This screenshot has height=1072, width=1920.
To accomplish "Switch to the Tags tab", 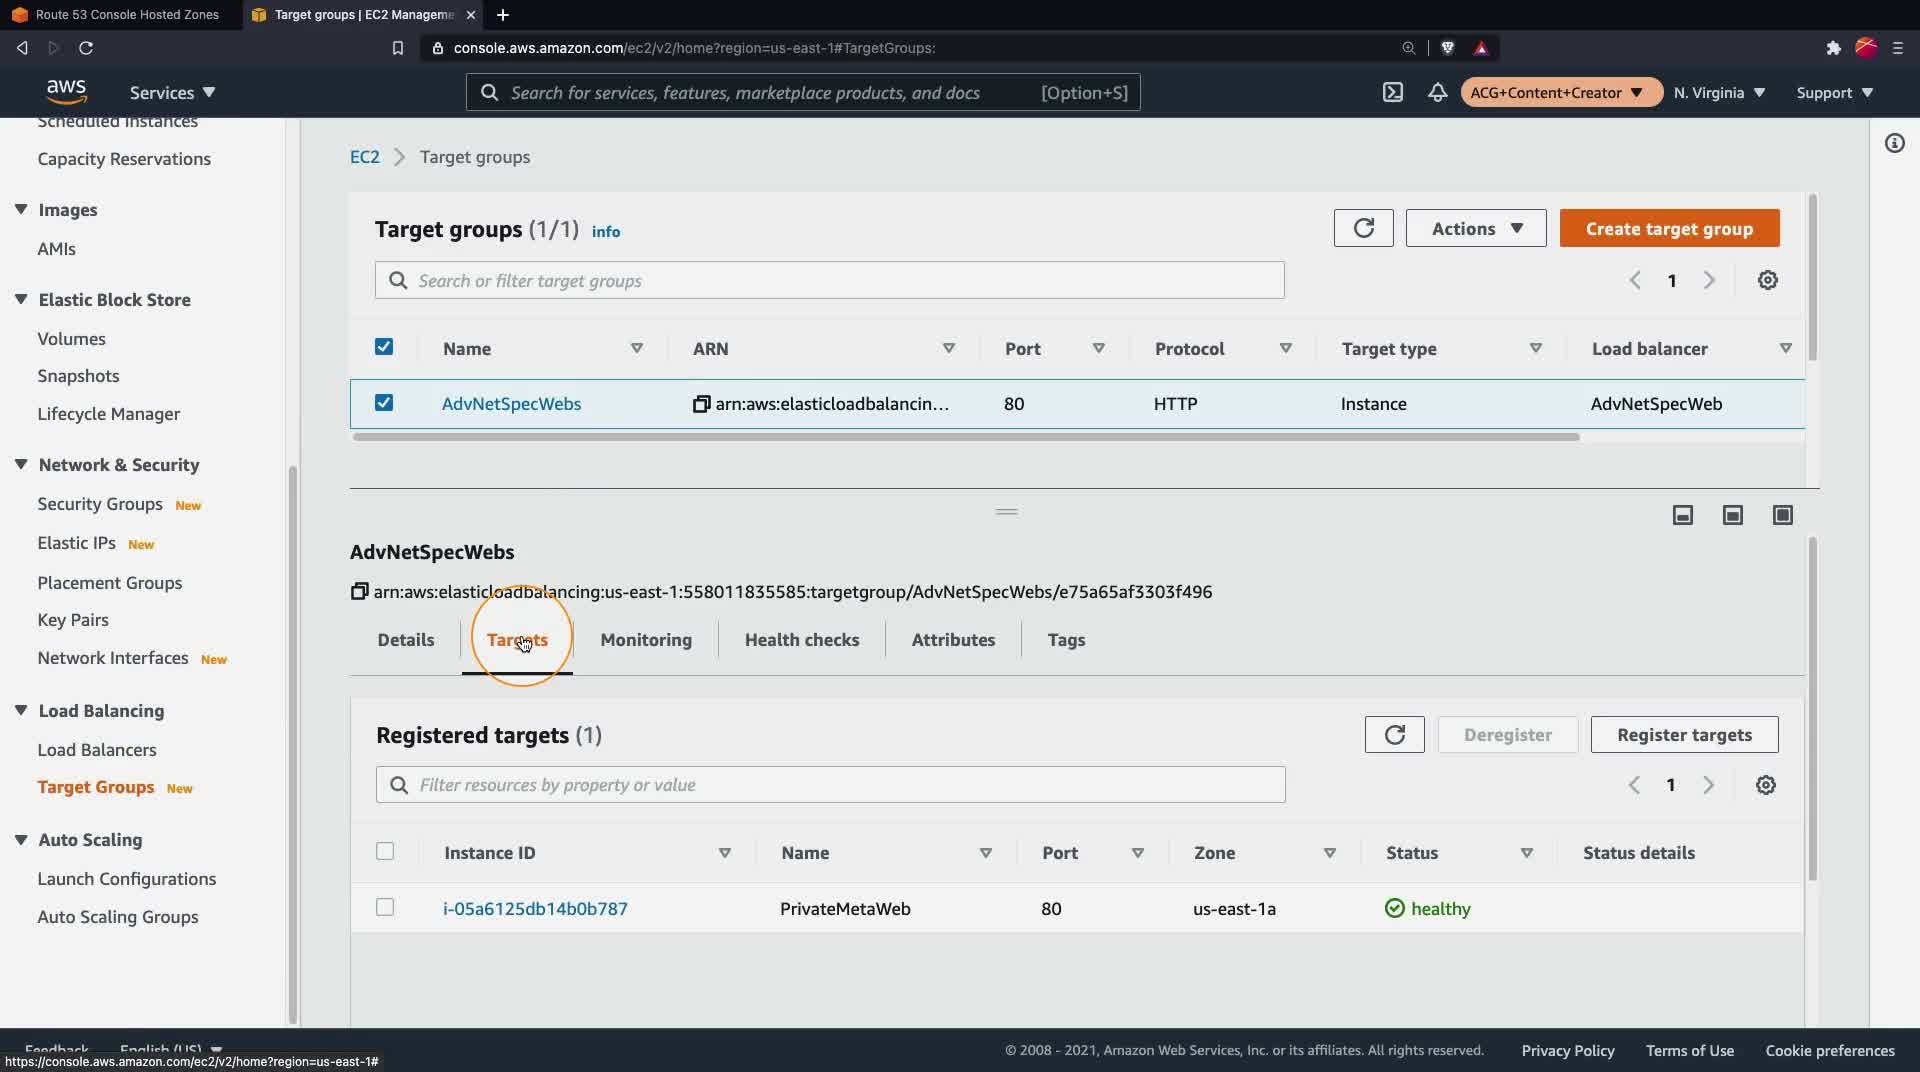I will click(1066, 640).
